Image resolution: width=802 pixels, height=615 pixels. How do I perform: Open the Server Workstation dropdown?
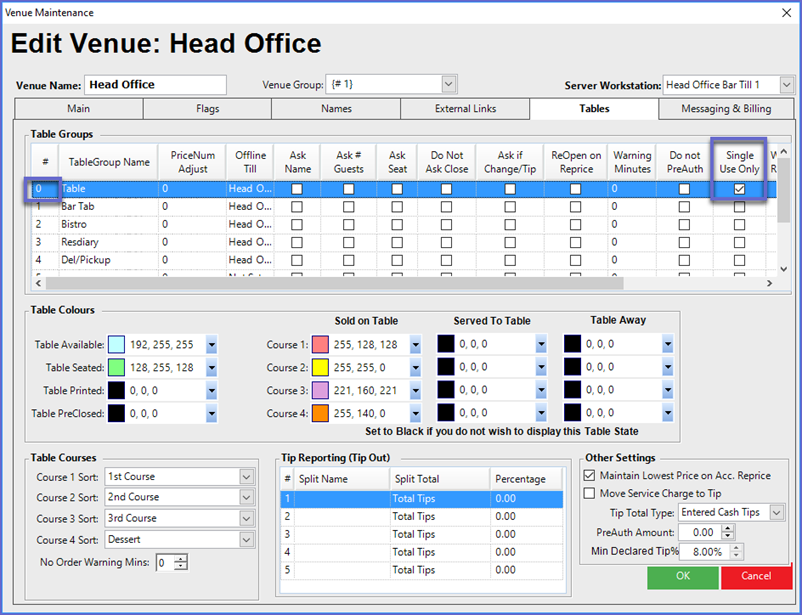point(787,85)
